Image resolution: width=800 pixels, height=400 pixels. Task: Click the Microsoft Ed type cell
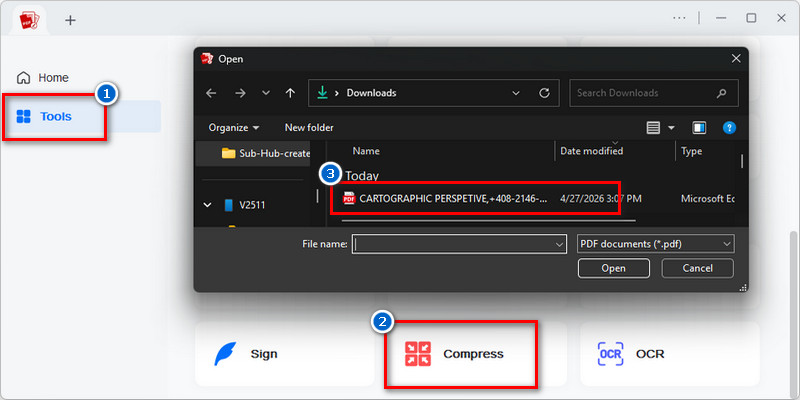point(707,198)
